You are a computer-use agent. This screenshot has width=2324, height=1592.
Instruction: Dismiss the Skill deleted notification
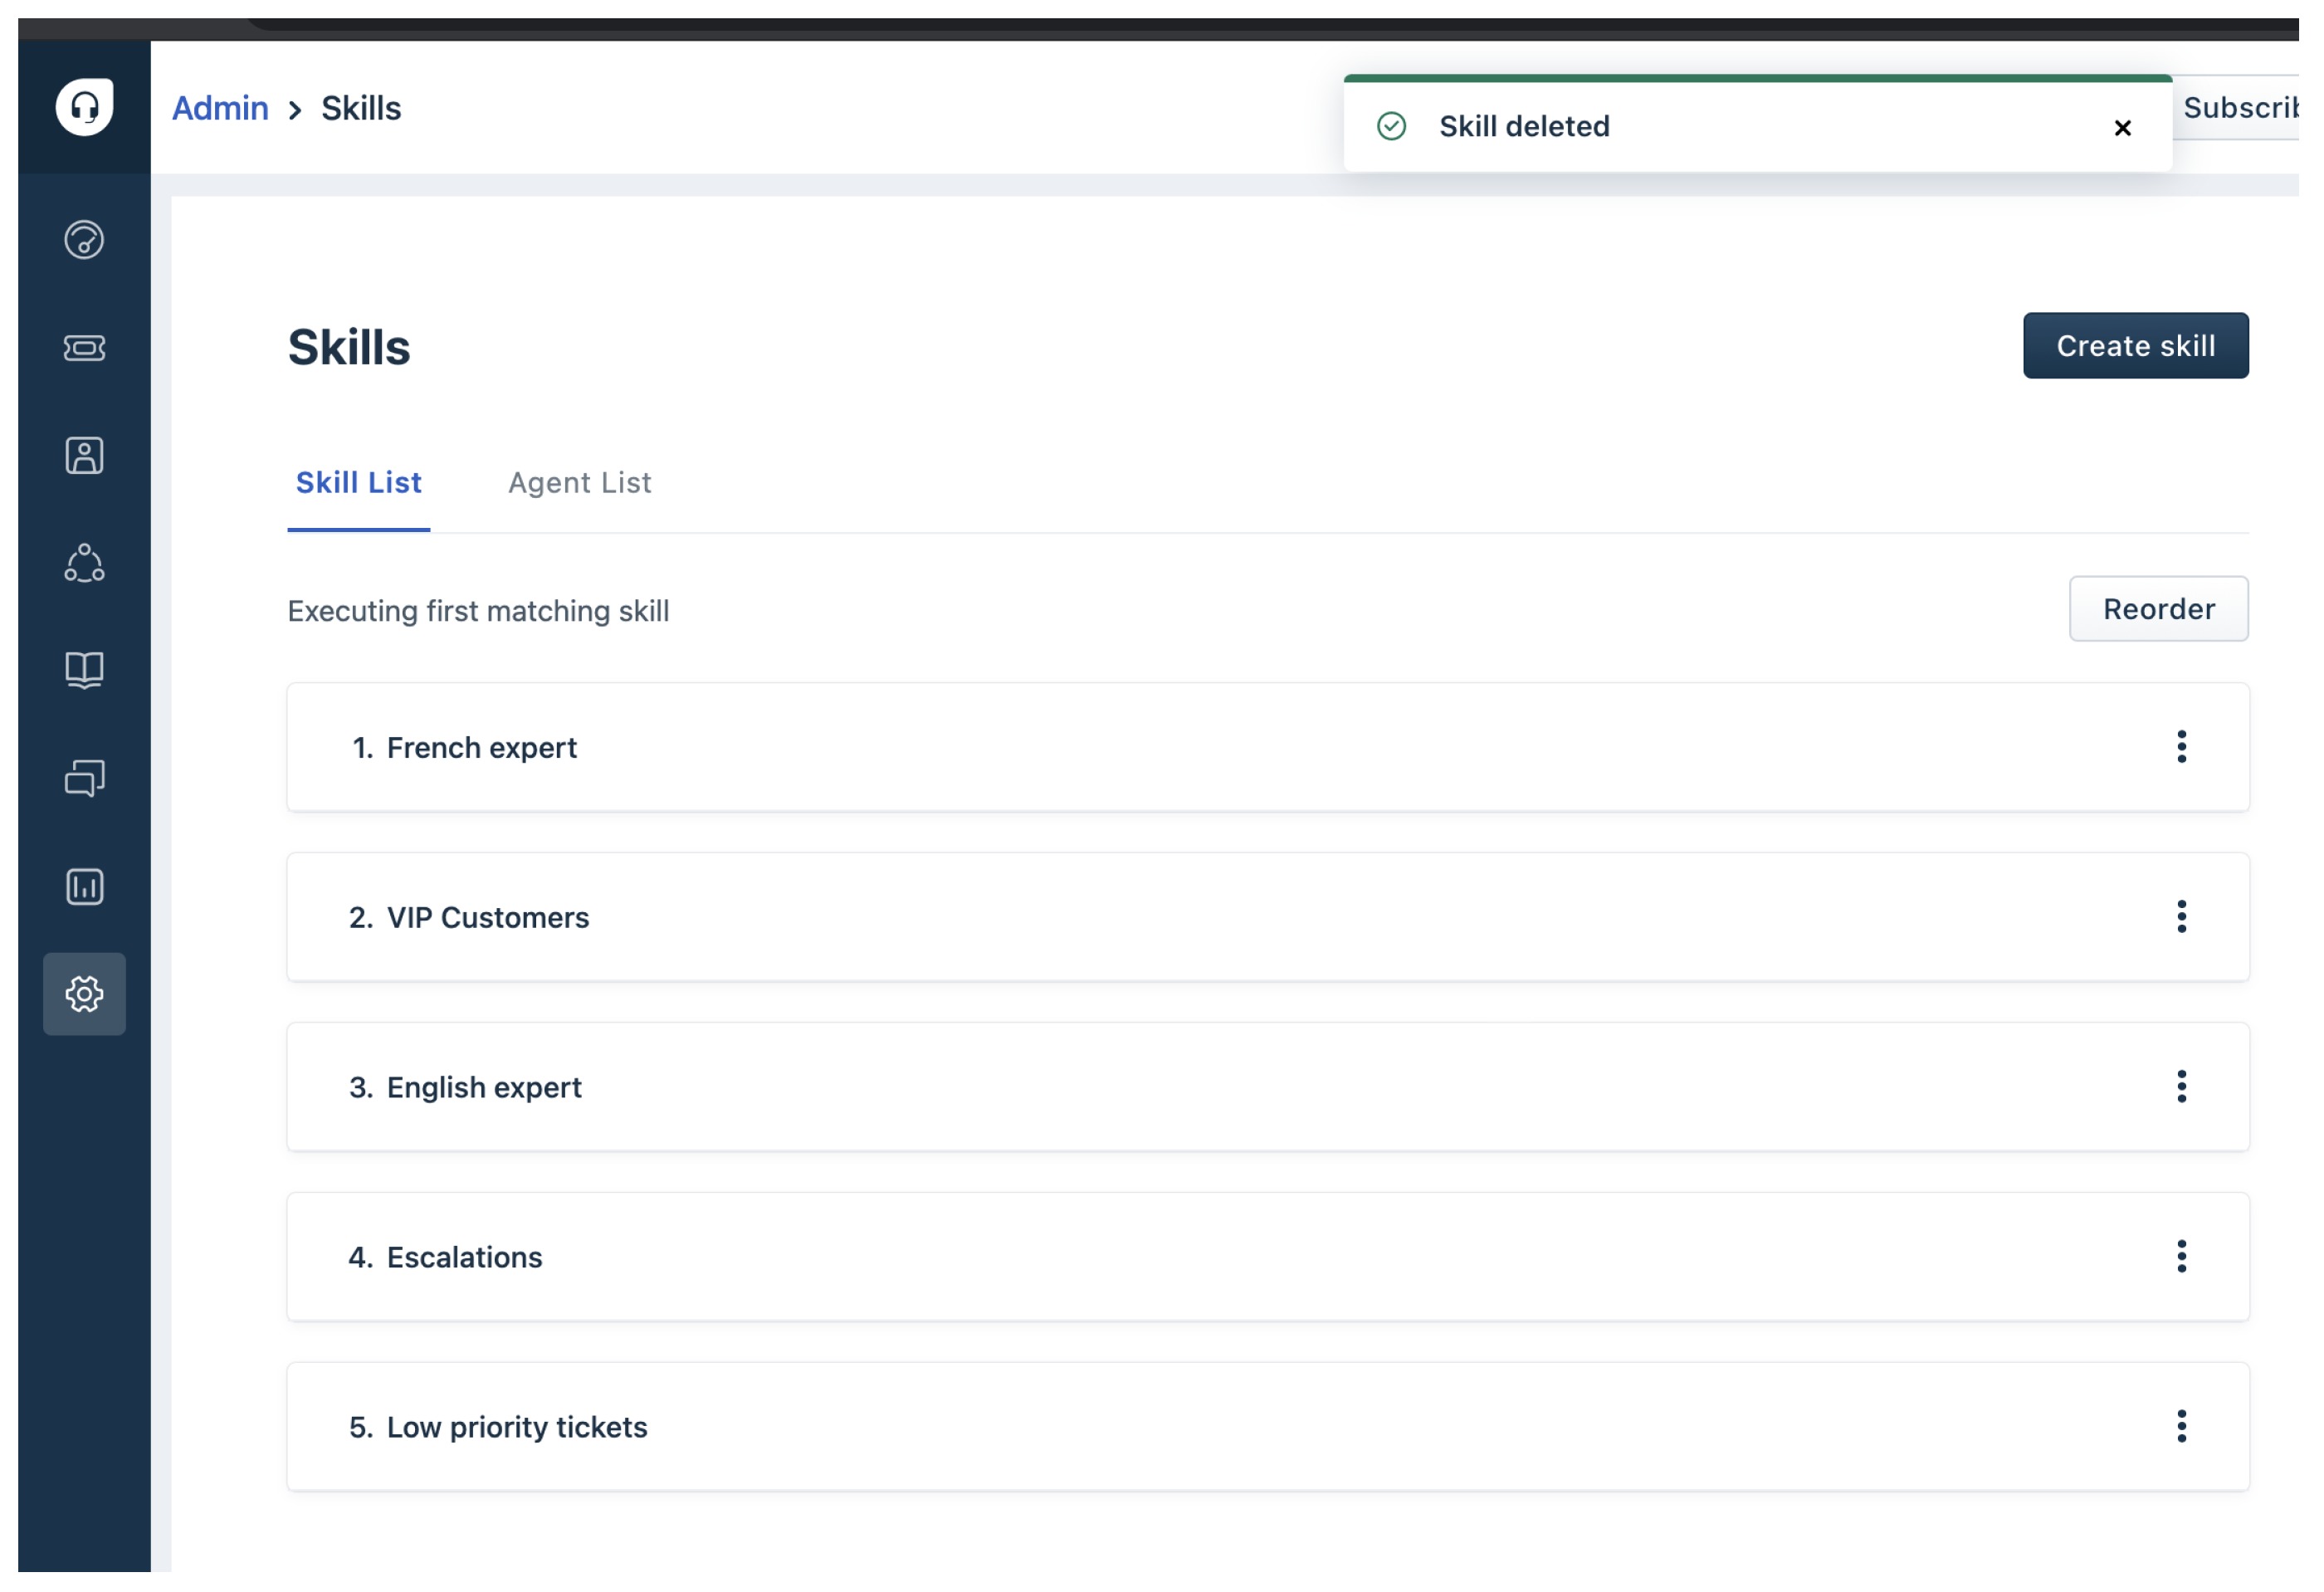pyautogui.click(x=2124, y=128)
